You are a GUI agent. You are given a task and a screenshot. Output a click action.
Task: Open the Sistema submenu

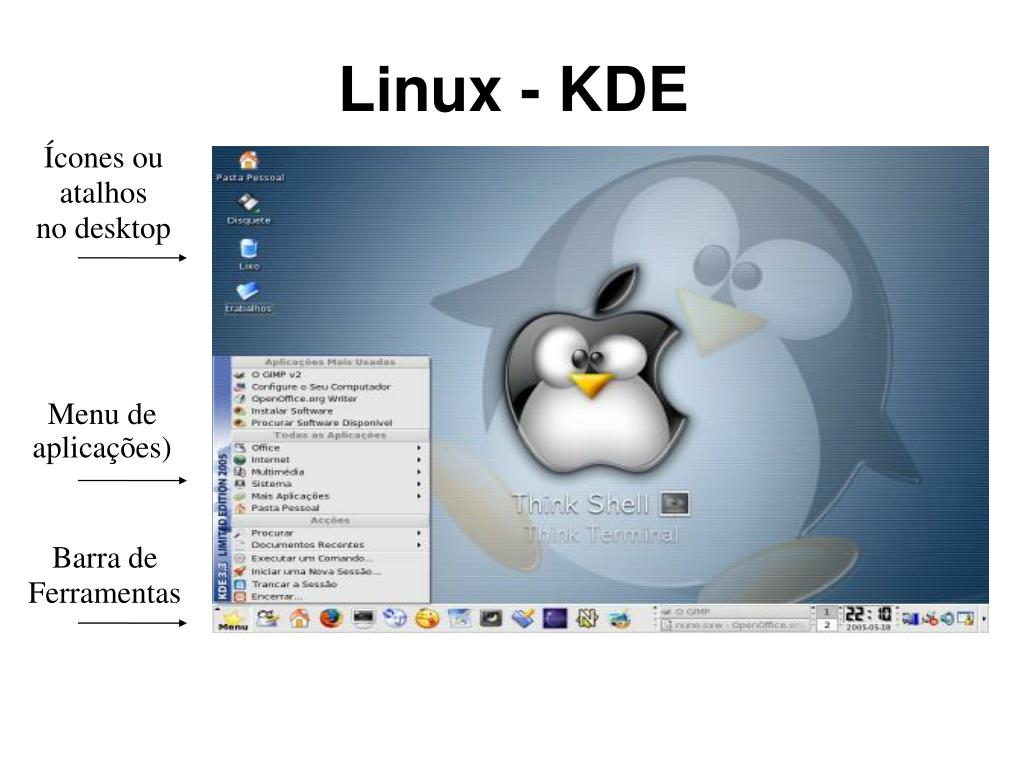271,484
